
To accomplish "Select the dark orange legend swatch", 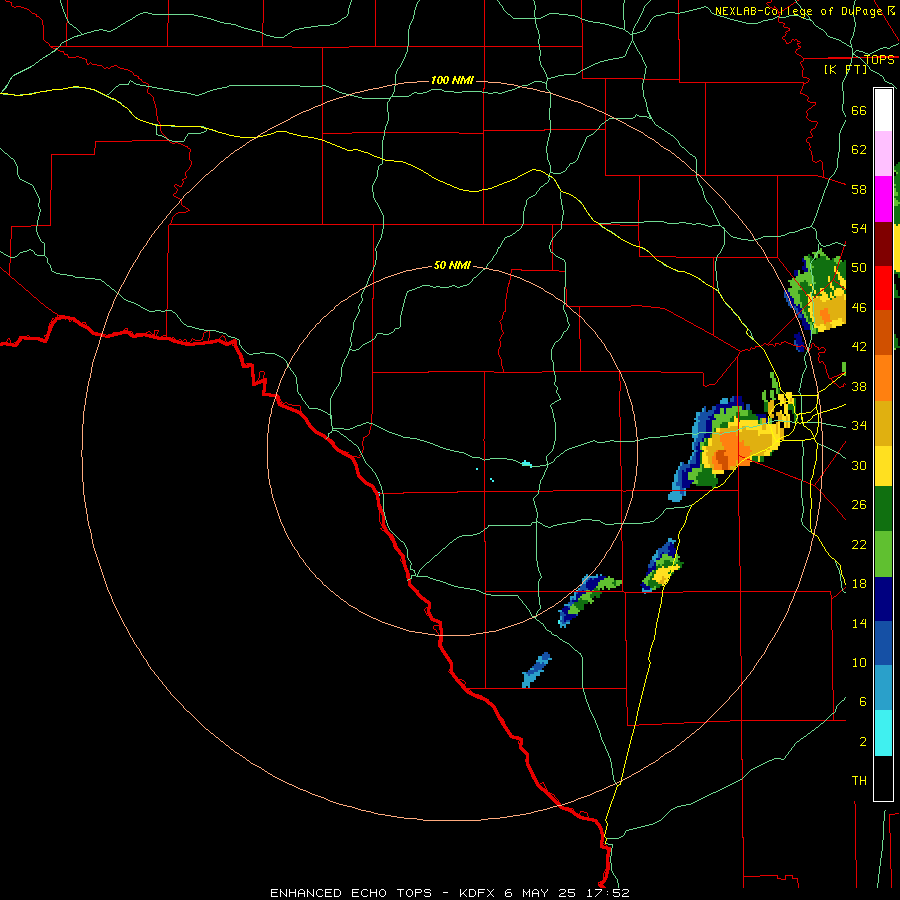I will tap(883, 333).
